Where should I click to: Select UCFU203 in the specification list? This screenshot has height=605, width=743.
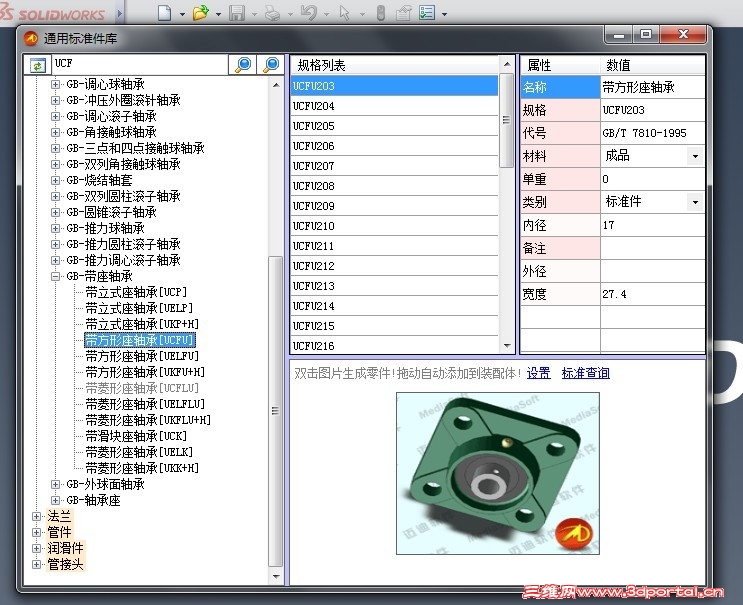394,86
